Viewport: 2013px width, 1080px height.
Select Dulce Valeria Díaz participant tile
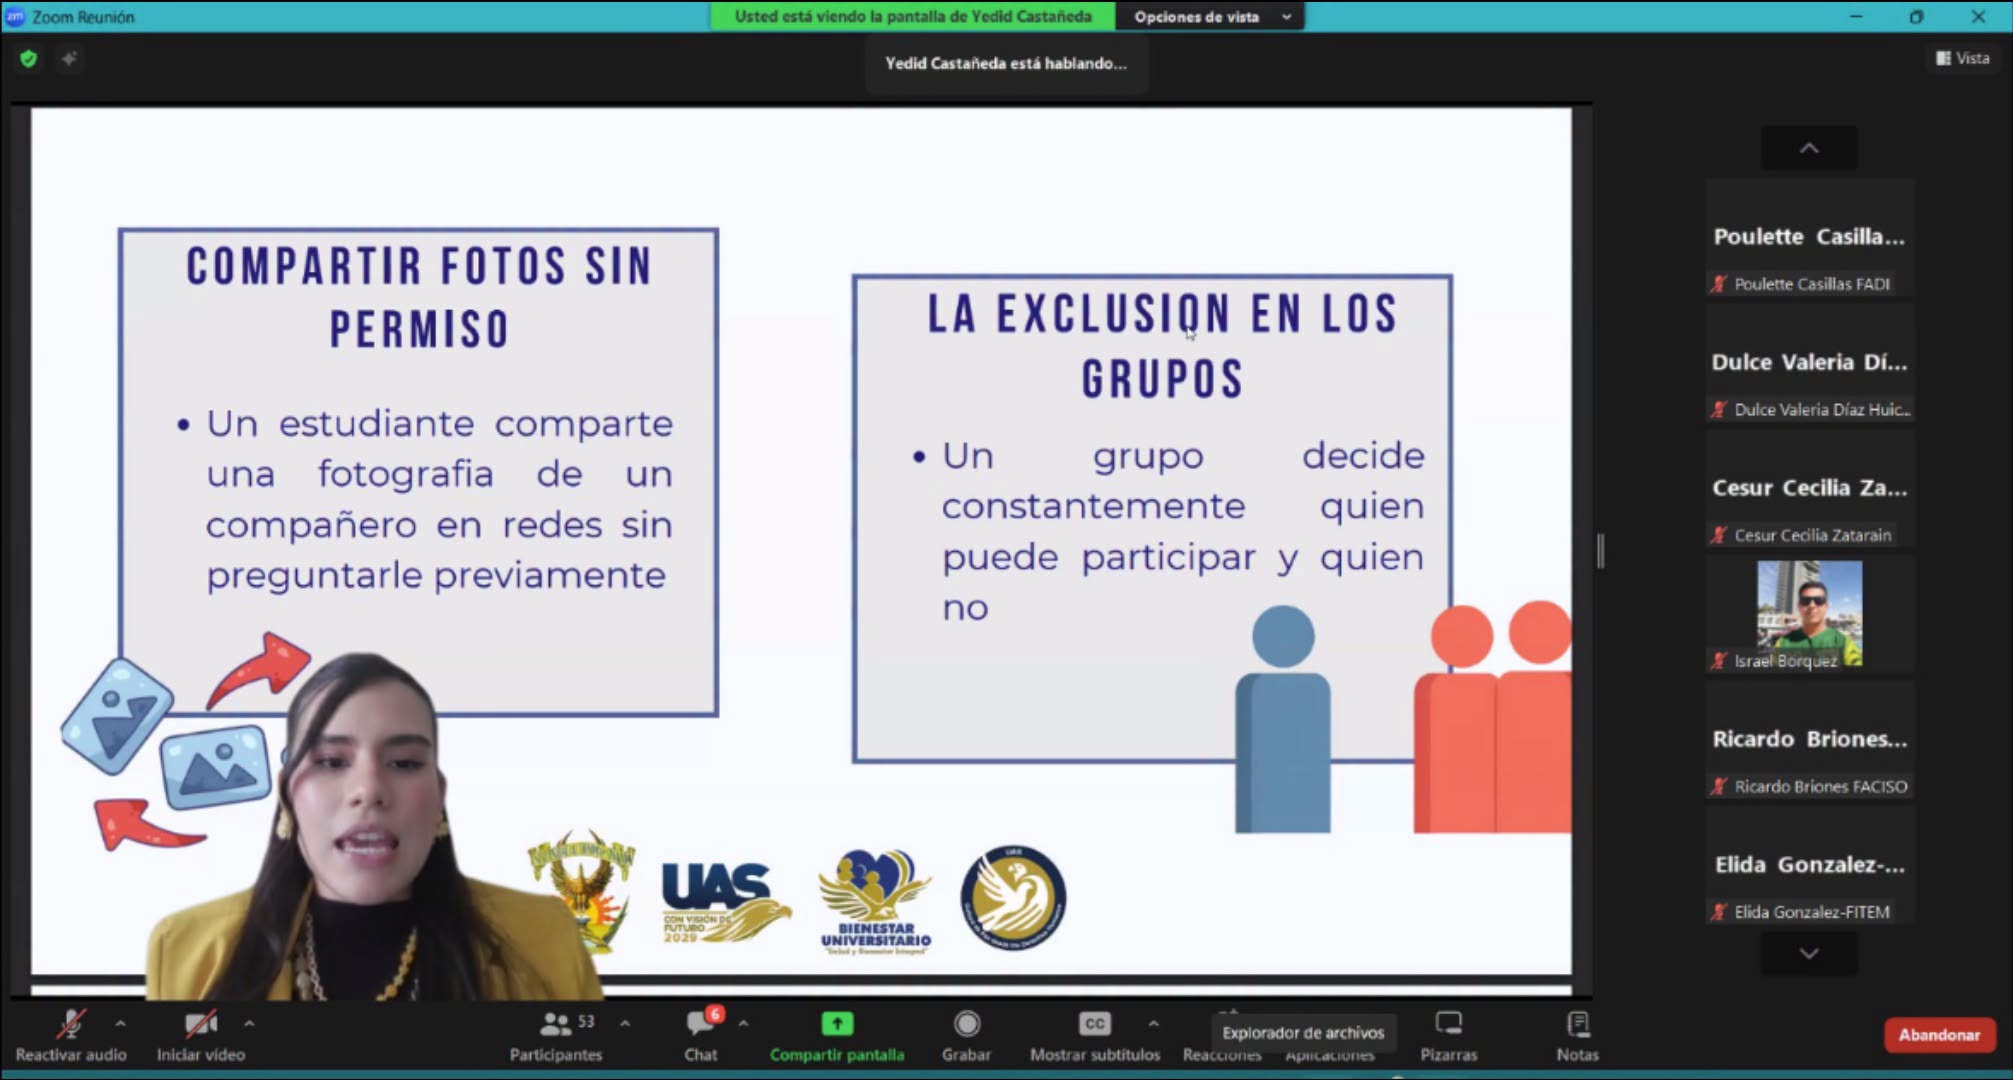(1809, 363)
